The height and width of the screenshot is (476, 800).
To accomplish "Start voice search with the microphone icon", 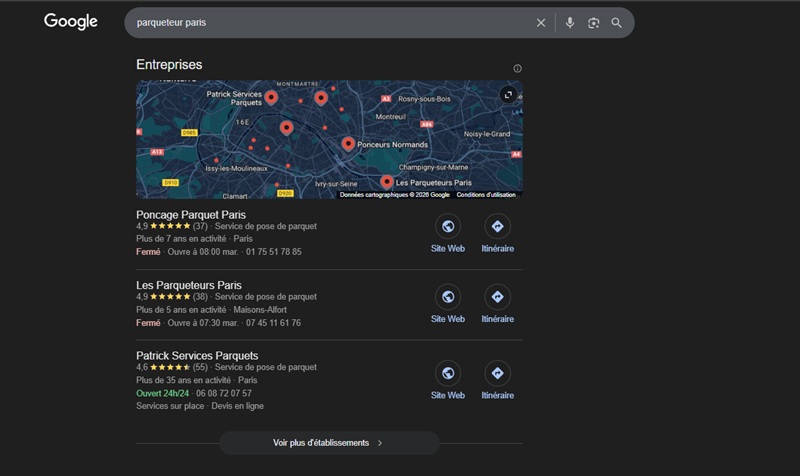I will pos(570,23).
